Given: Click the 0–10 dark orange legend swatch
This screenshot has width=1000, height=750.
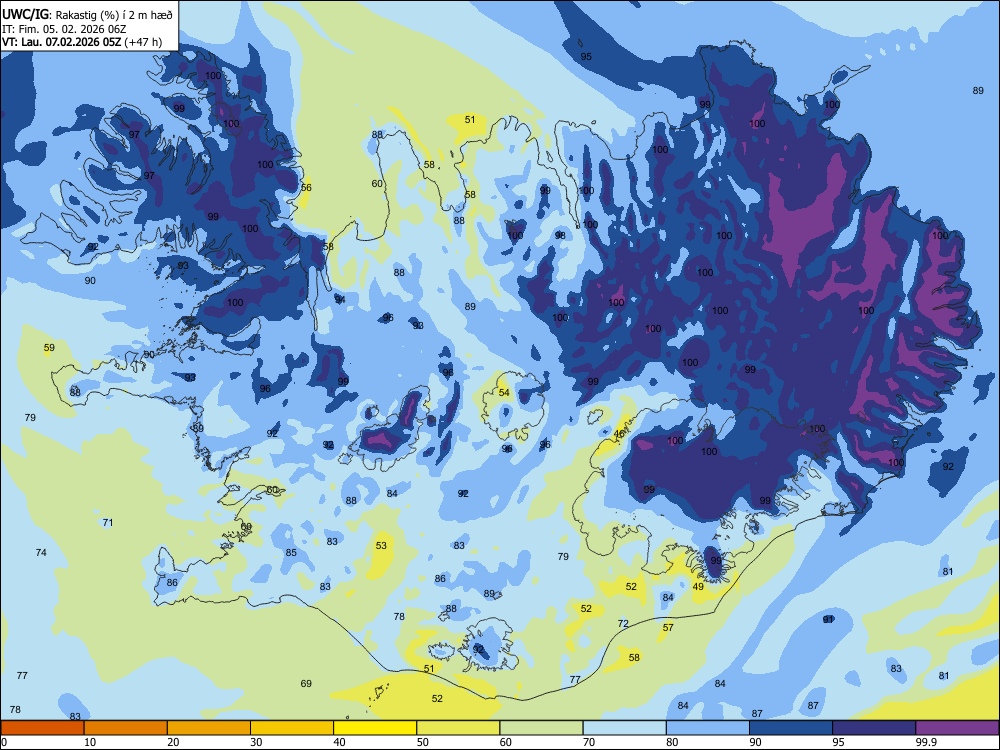Looking at the screenshot, I should point(42,728).
